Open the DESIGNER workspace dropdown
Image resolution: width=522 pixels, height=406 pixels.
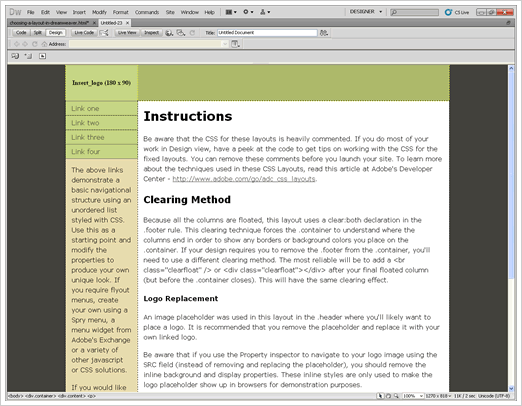point(366,12)
